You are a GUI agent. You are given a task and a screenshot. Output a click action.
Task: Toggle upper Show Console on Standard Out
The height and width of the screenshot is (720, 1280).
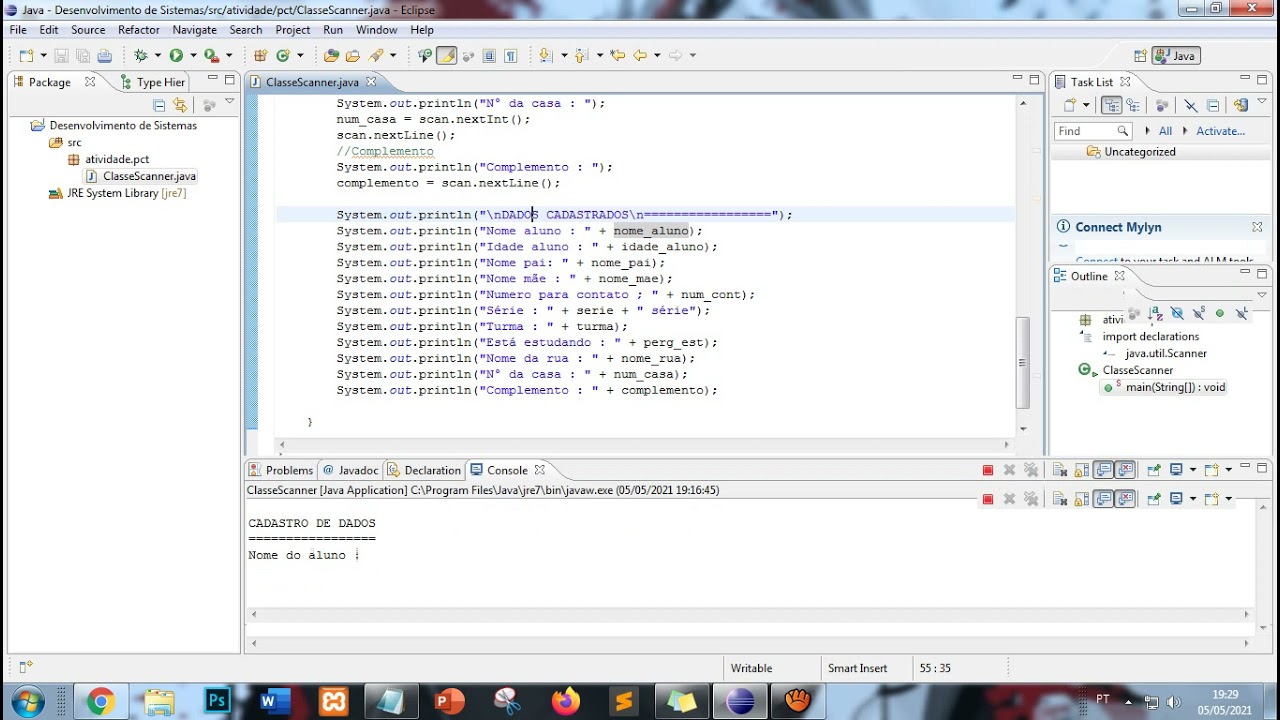coord(1103,470)
